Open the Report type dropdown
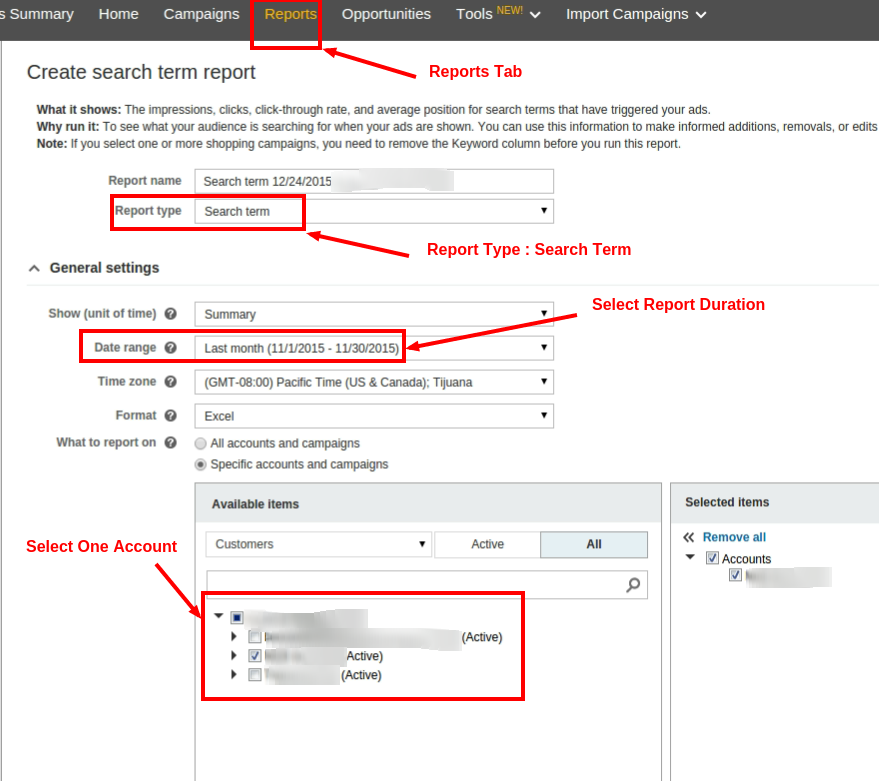Screen dimensions: 879x781 [374, 211]
